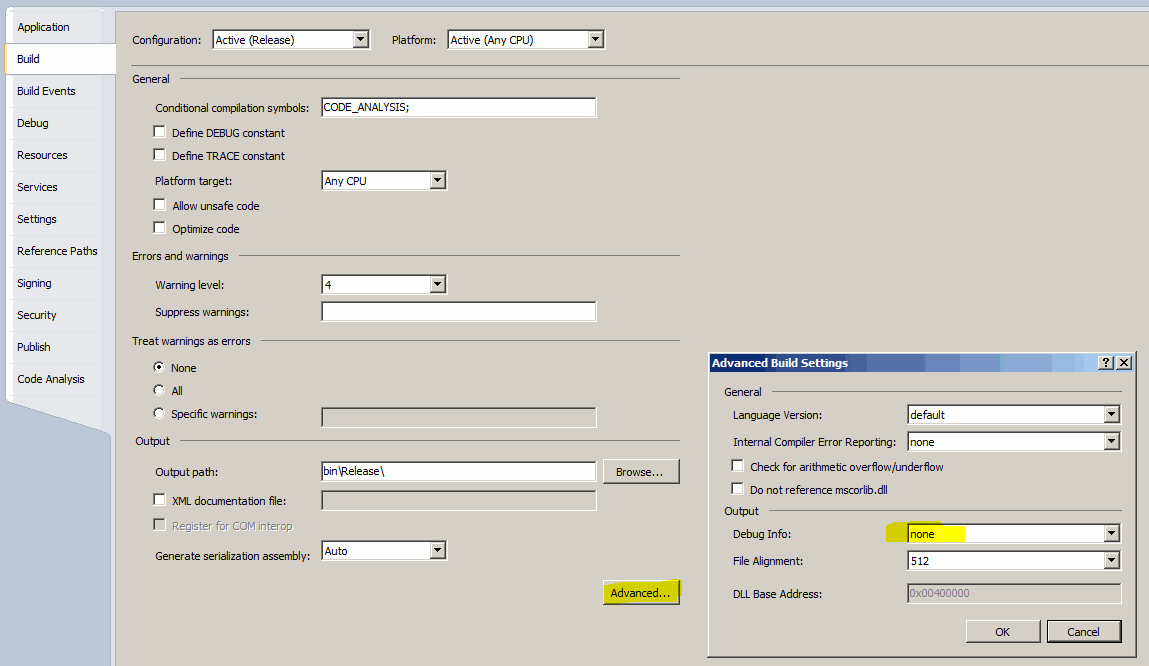Switch to the Build Events tab
The image size is (1149, 666).
46,91
